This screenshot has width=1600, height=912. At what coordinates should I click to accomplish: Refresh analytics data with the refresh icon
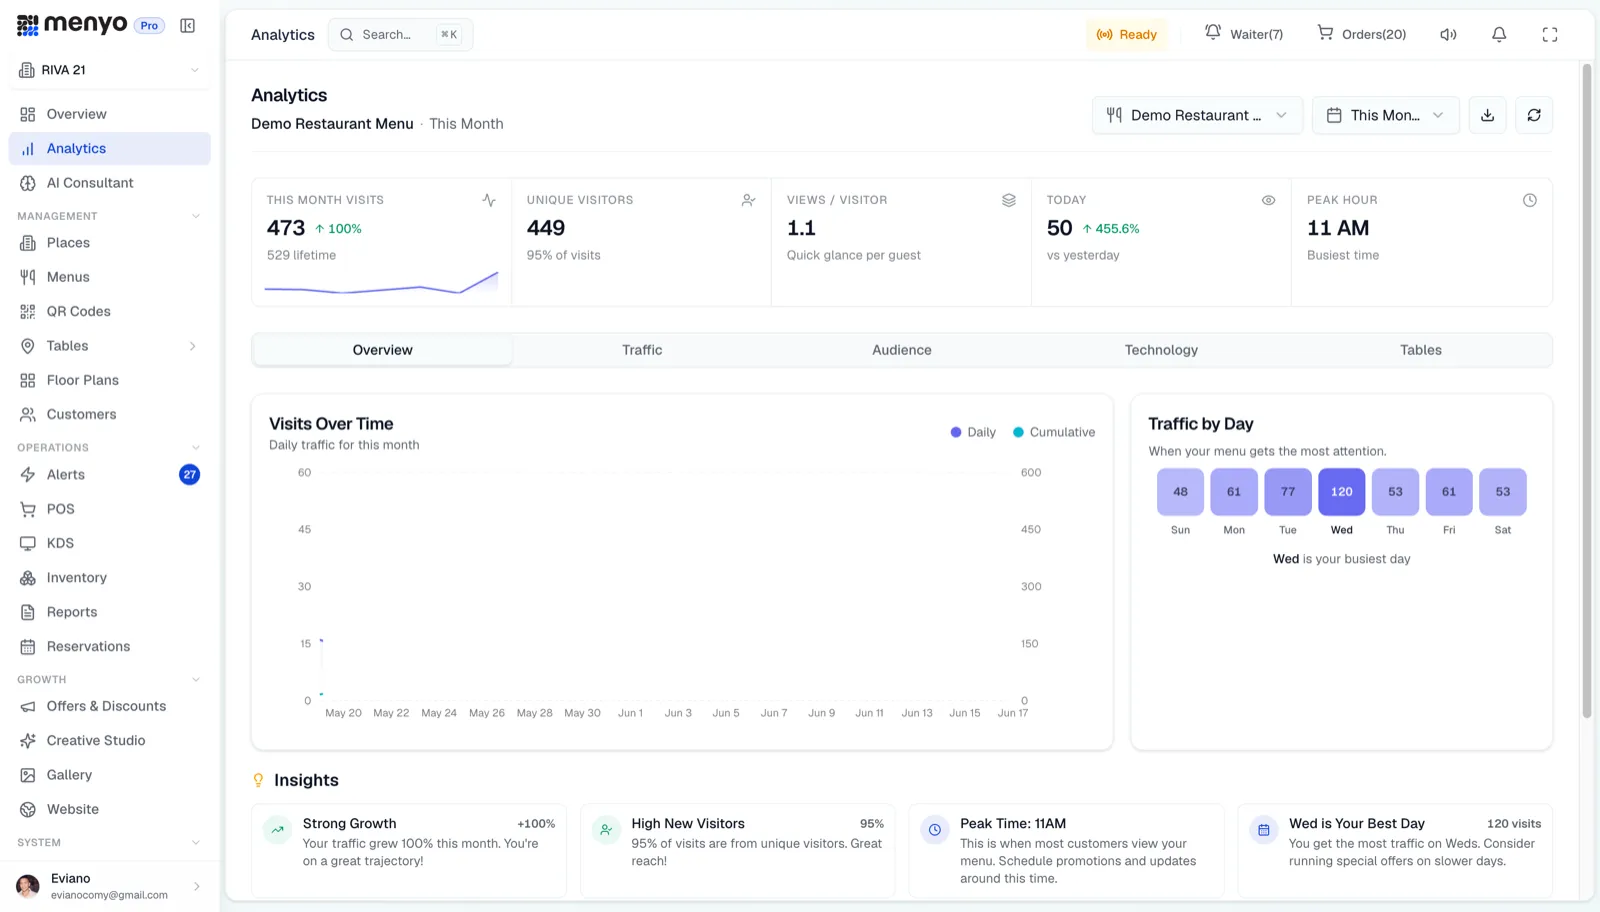[1534, 115]
